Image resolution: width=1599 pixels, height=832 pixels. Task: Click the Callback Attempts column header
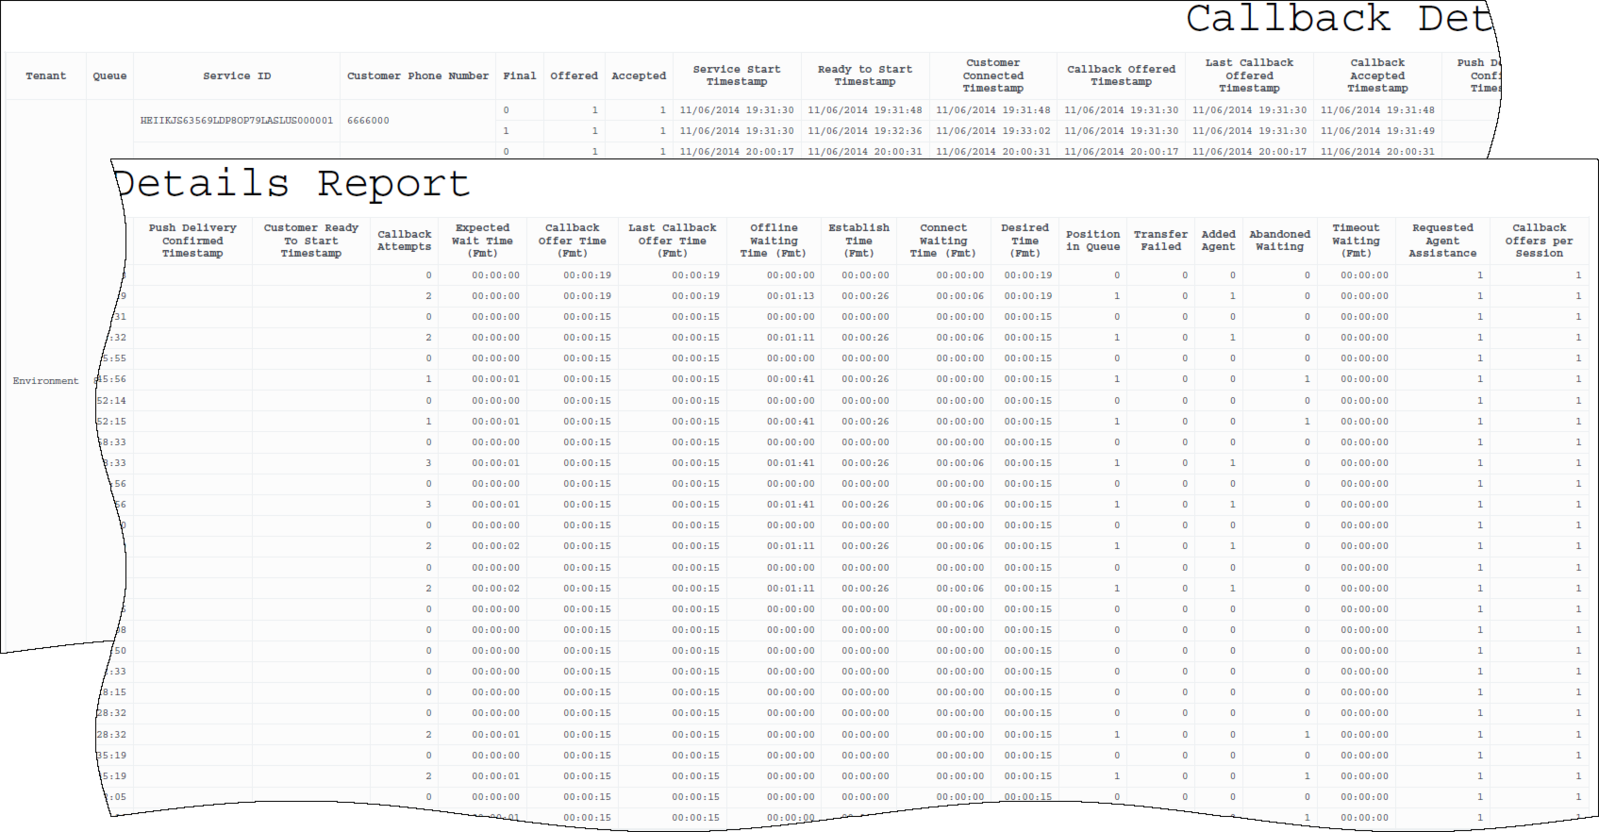(x=404, y=241)
